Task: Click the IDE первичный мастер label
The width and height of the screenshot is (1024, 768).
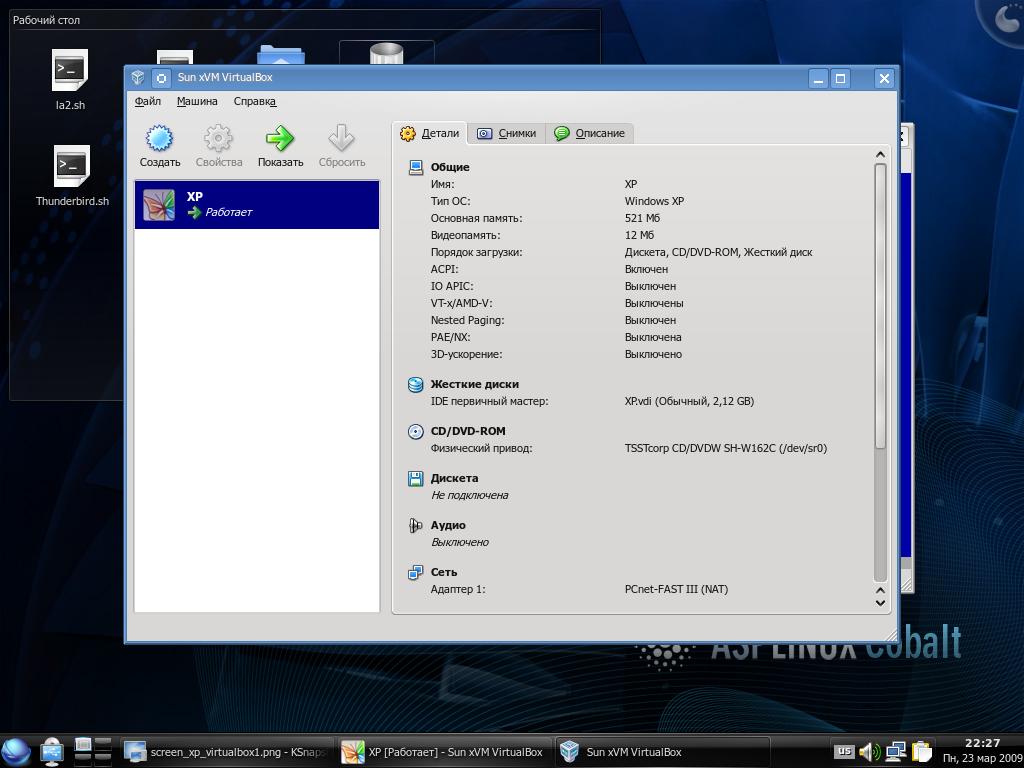Action: coord(489,401)
